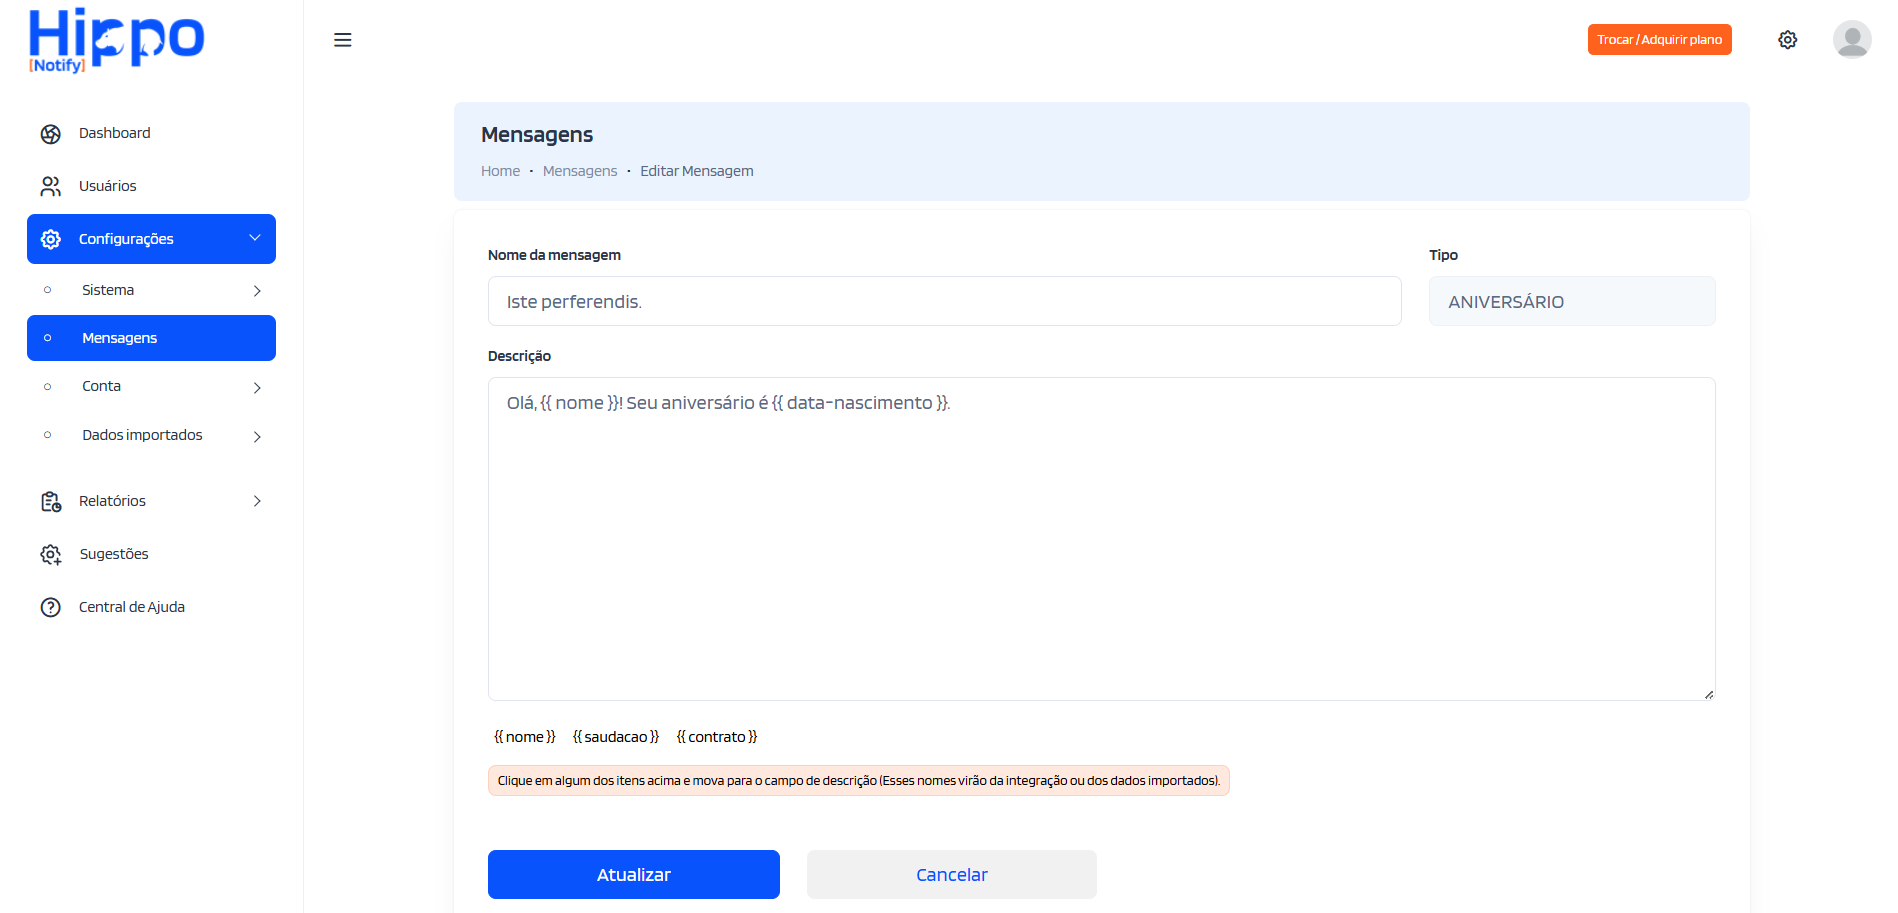Insert the {{ saudacao }} variable tag
1898x913 pixels.
tap(615, 737)
